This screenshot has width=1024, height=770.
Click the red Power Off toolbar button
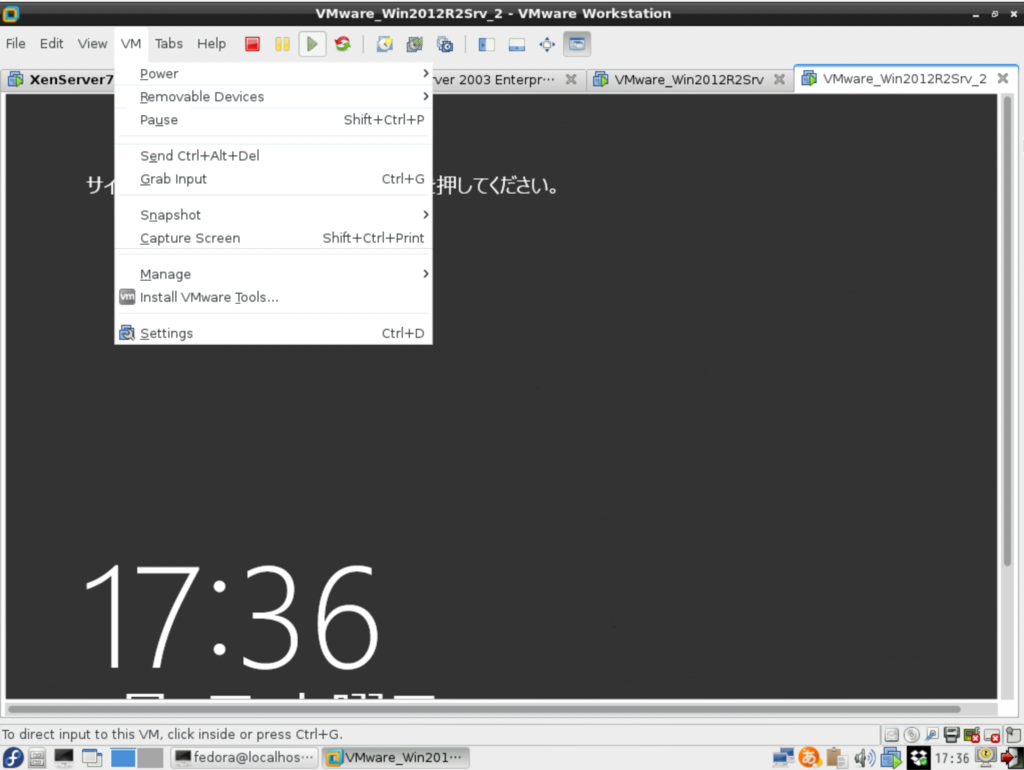[252, 44]
